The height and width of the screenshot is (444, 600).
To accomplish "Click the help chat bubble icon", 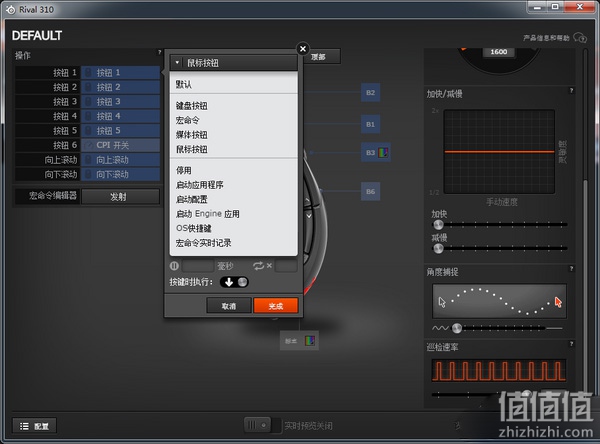I will coord(580,38).
